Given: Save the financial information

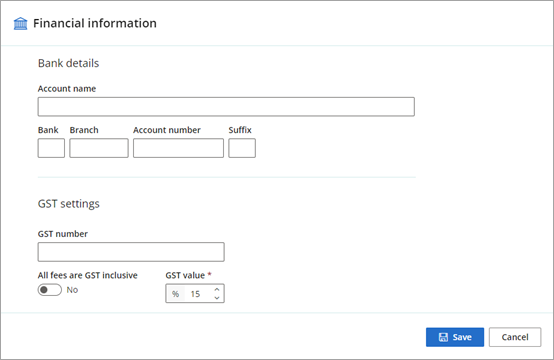Looking at the screenshot, I should tap(455, 337).
